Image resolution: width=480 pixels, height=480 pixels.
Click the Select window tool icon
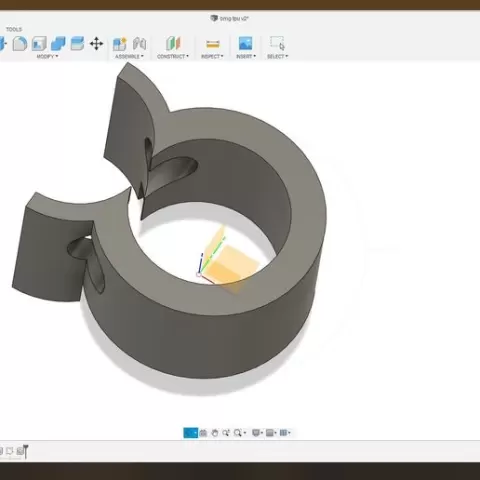coord(277,43)
